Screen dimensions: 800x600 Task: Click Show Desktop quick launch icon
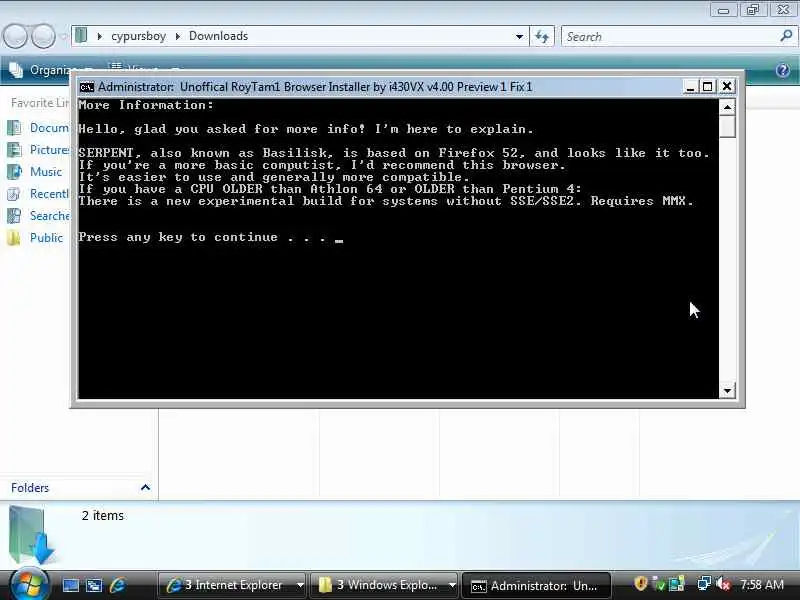pyautogui.click(x=70, y=585)
